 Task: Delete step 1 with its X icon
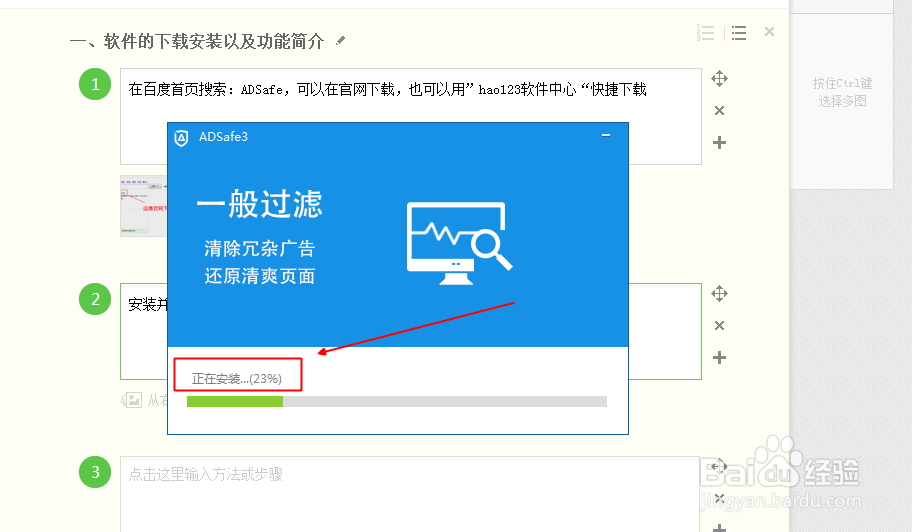[719, 110]
